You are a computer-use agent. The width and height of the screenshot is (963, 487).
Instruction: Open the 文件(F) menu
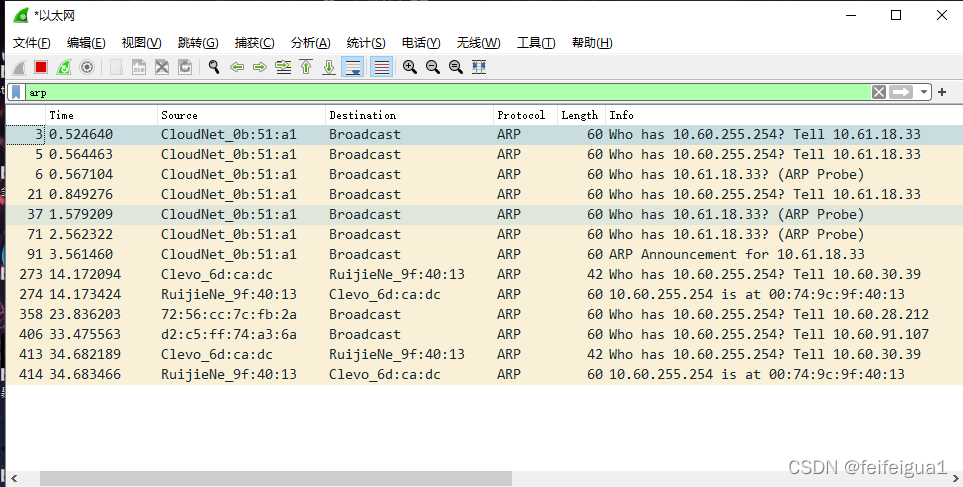[31, 42]
